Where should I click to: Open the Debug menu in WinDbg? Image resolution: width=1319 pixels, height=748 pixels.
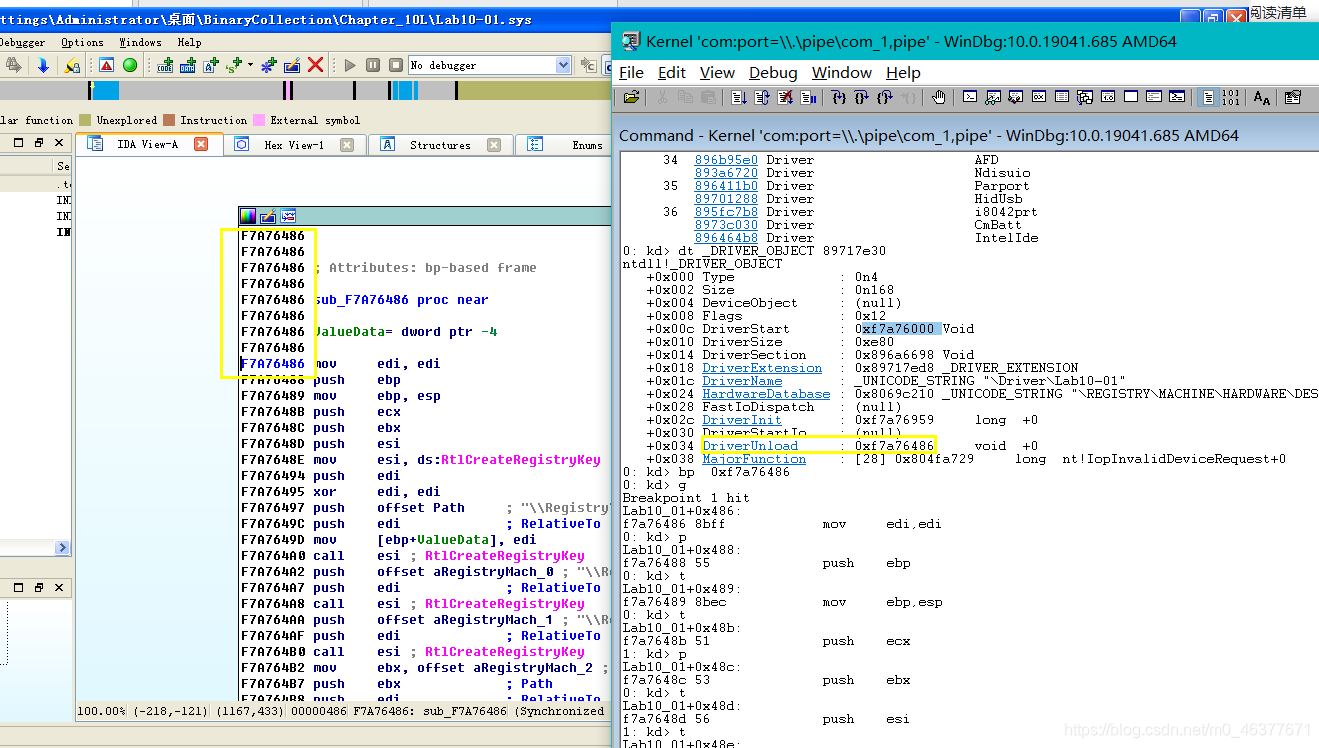tap(773, 72)
